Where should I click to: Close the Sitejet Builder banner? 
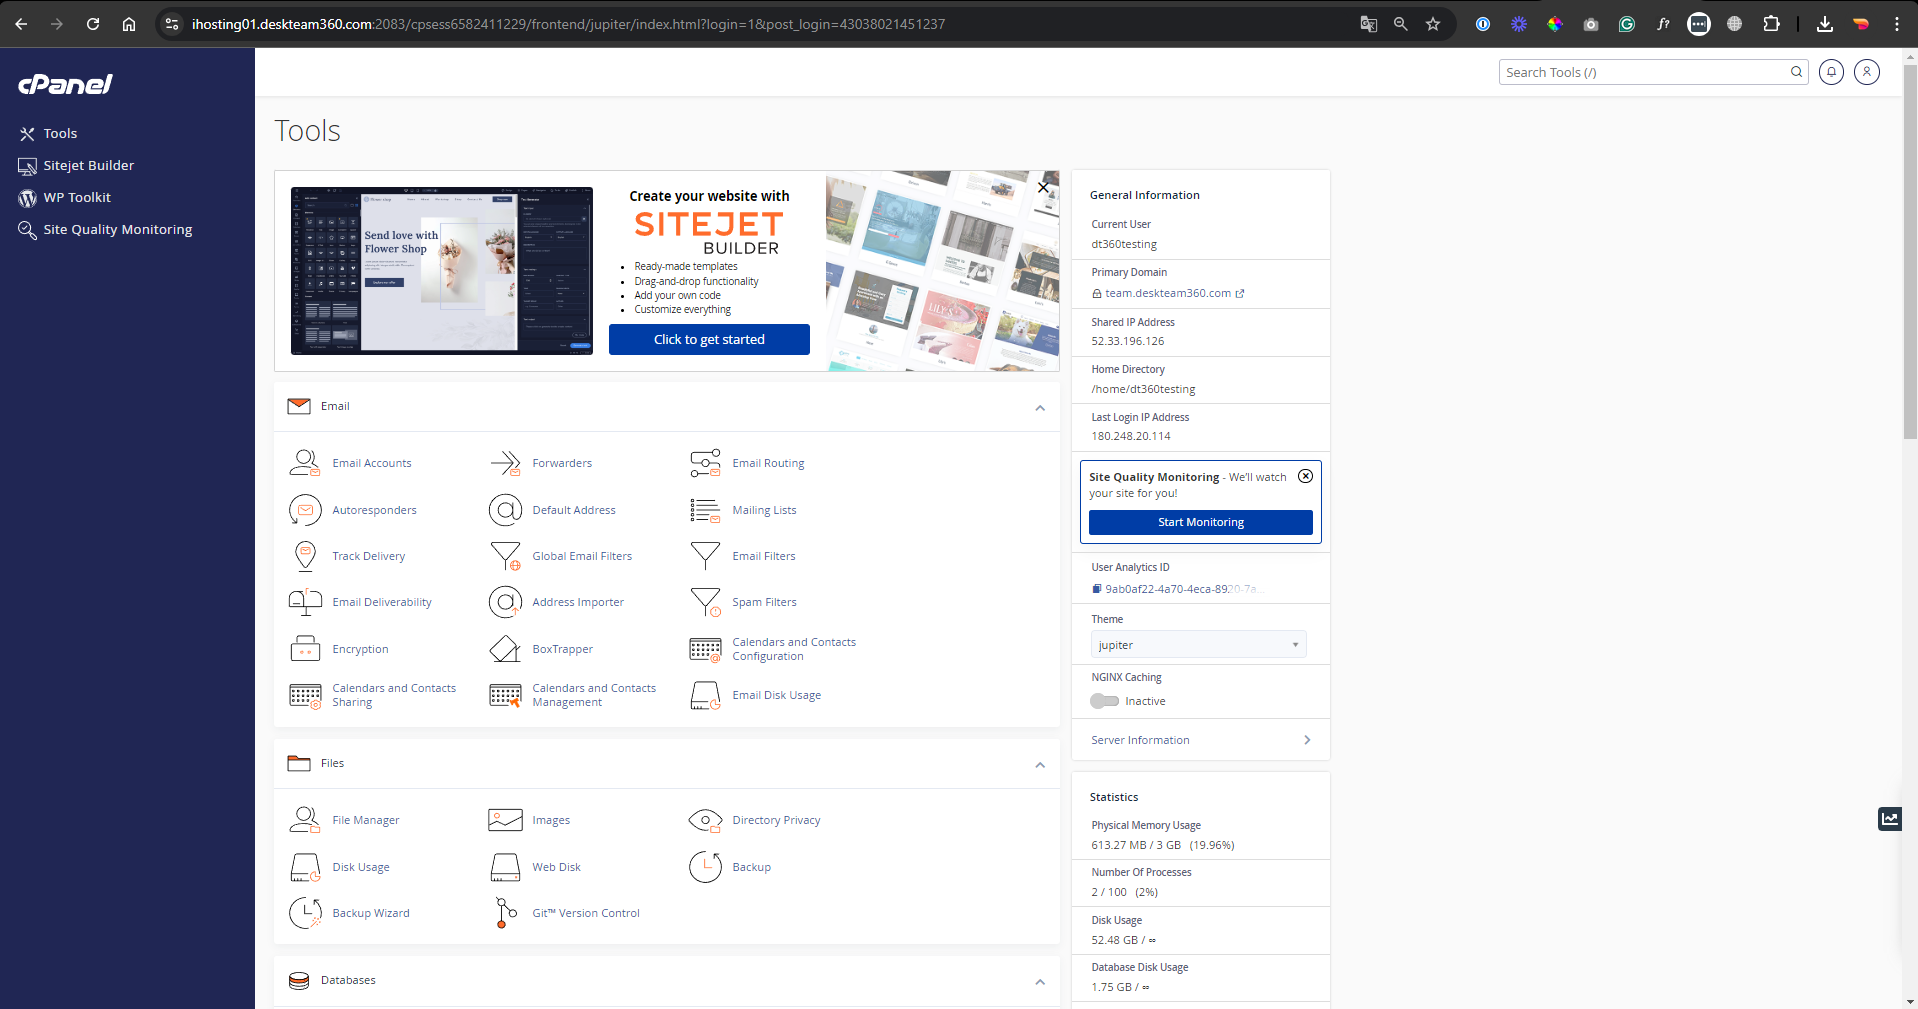[x=1043, y=187]
